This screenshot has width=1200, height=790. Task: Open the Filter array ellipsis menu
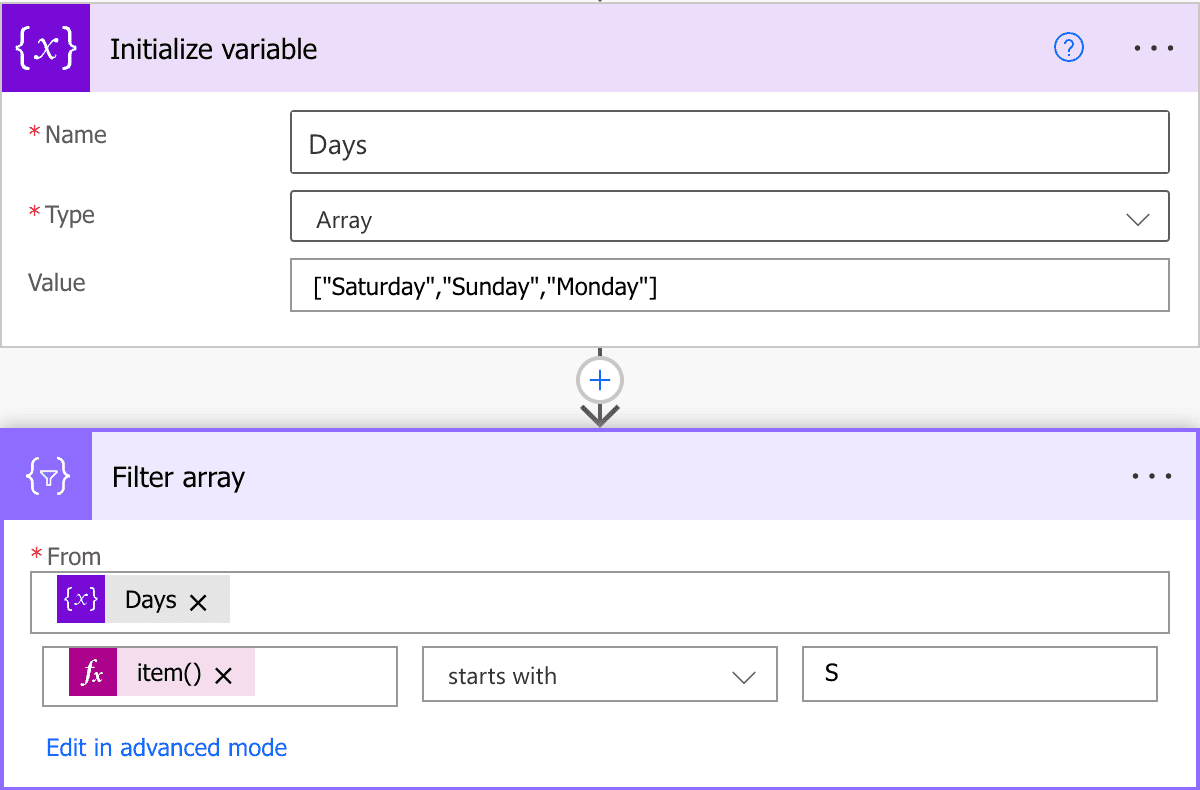(x=1152, y=477)
